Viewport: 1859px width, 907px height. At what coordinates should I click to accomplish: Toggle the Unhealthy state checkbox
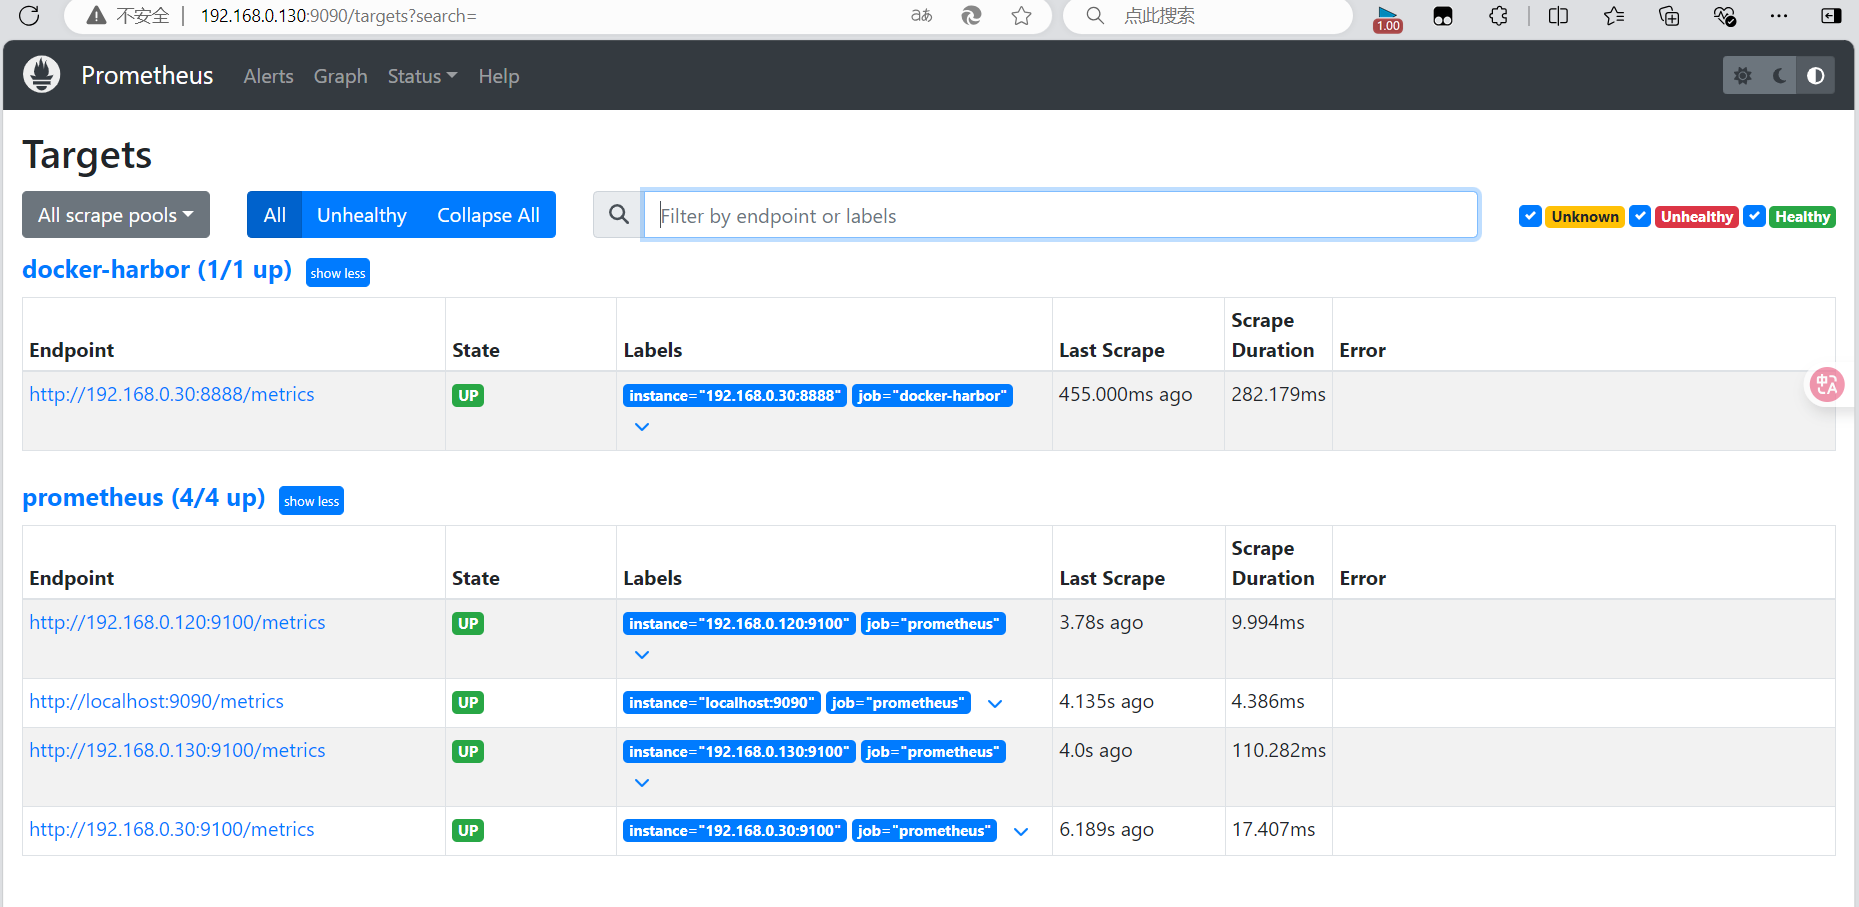tap(1640, 216)
